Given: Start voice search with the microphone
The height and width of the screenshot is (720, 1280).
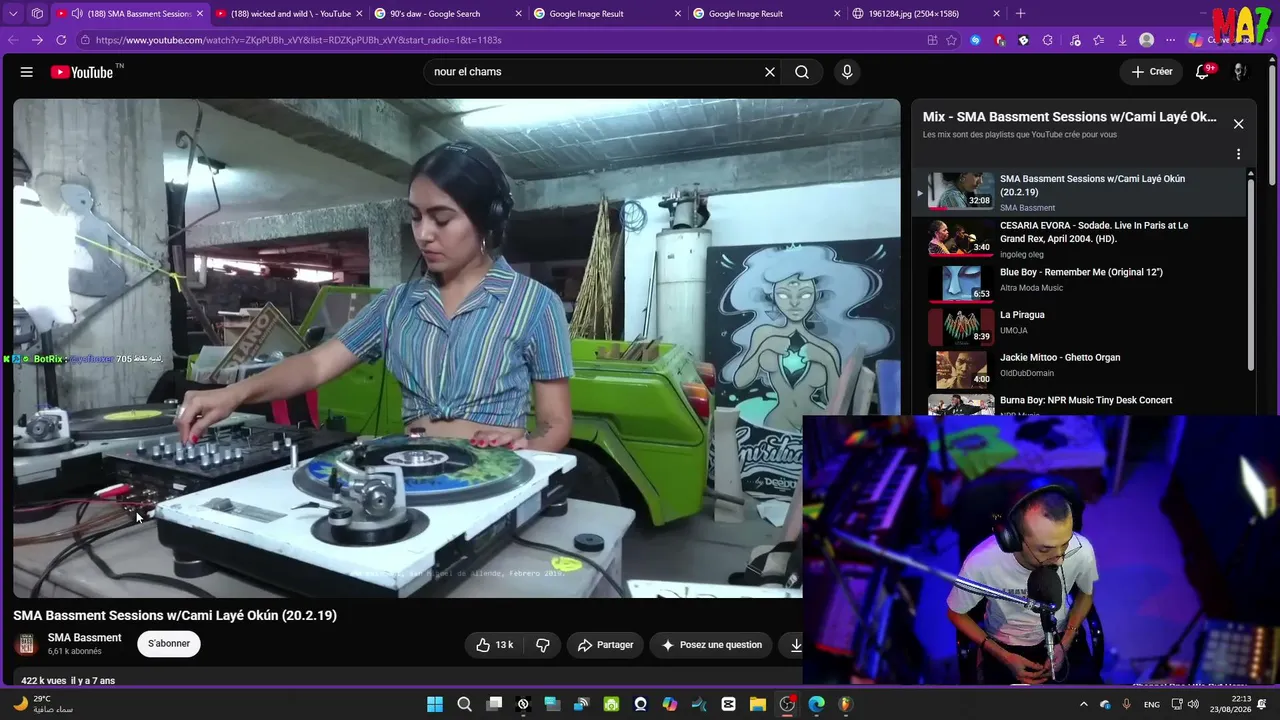Looking at the screenshot, I should tap(847, 72).
